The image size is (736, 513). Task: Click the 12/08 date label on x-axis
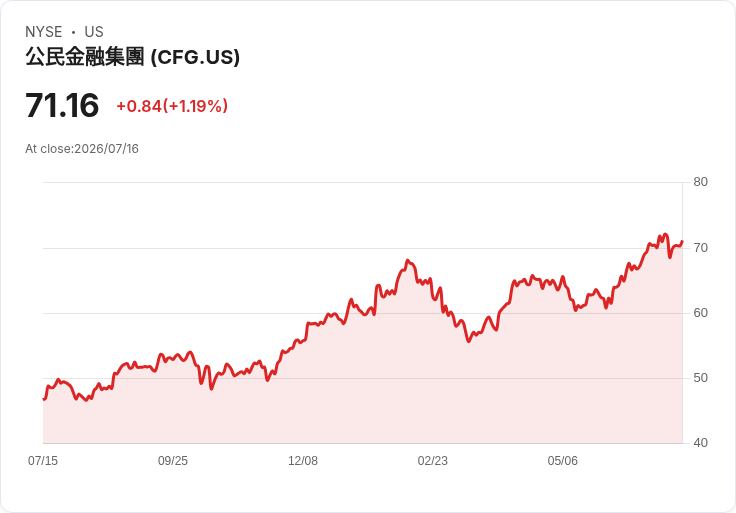303,461
